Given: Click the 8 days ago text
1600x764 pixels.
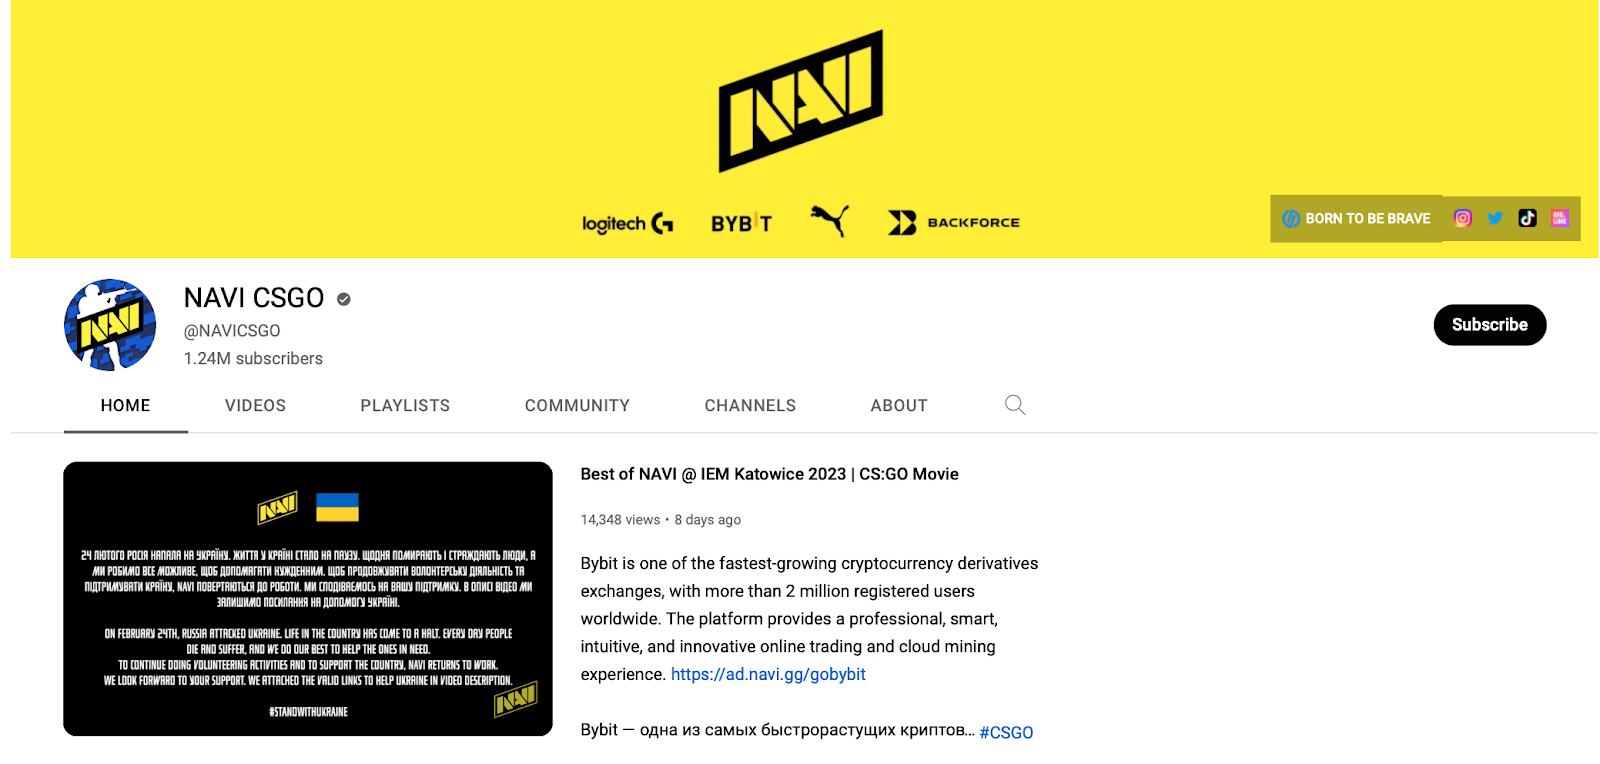Looking at the screenshot, I should click(x=708, y=520).
